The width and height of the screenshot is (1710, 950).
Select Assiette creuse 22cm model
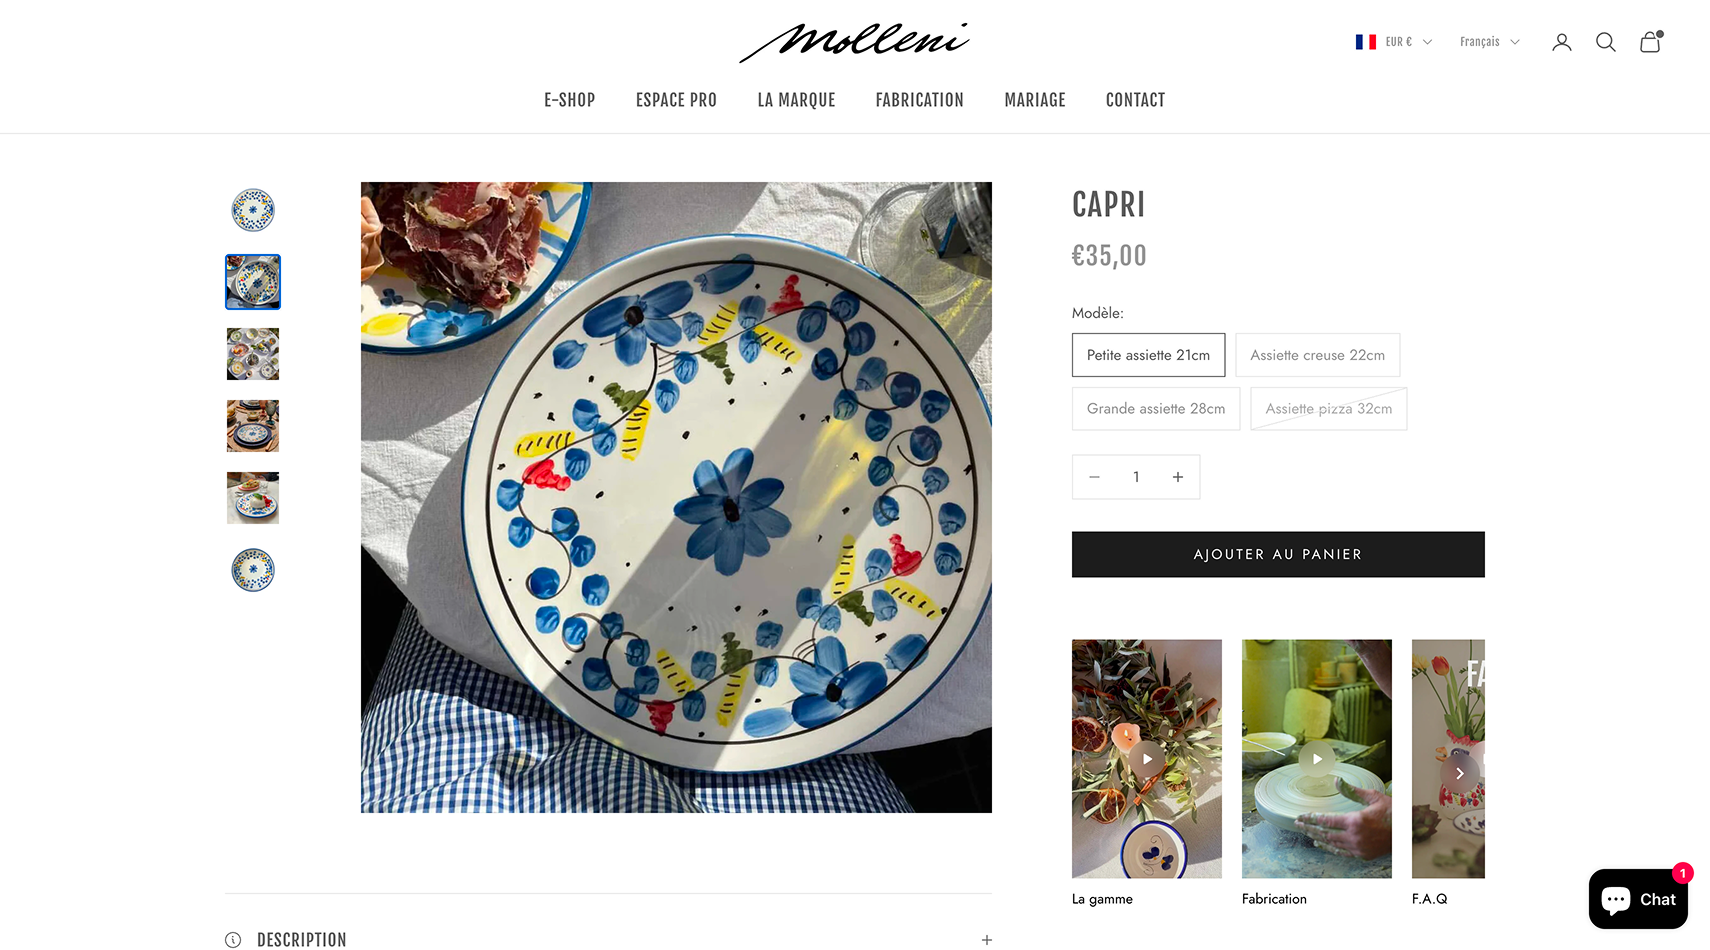point(1317,355)
